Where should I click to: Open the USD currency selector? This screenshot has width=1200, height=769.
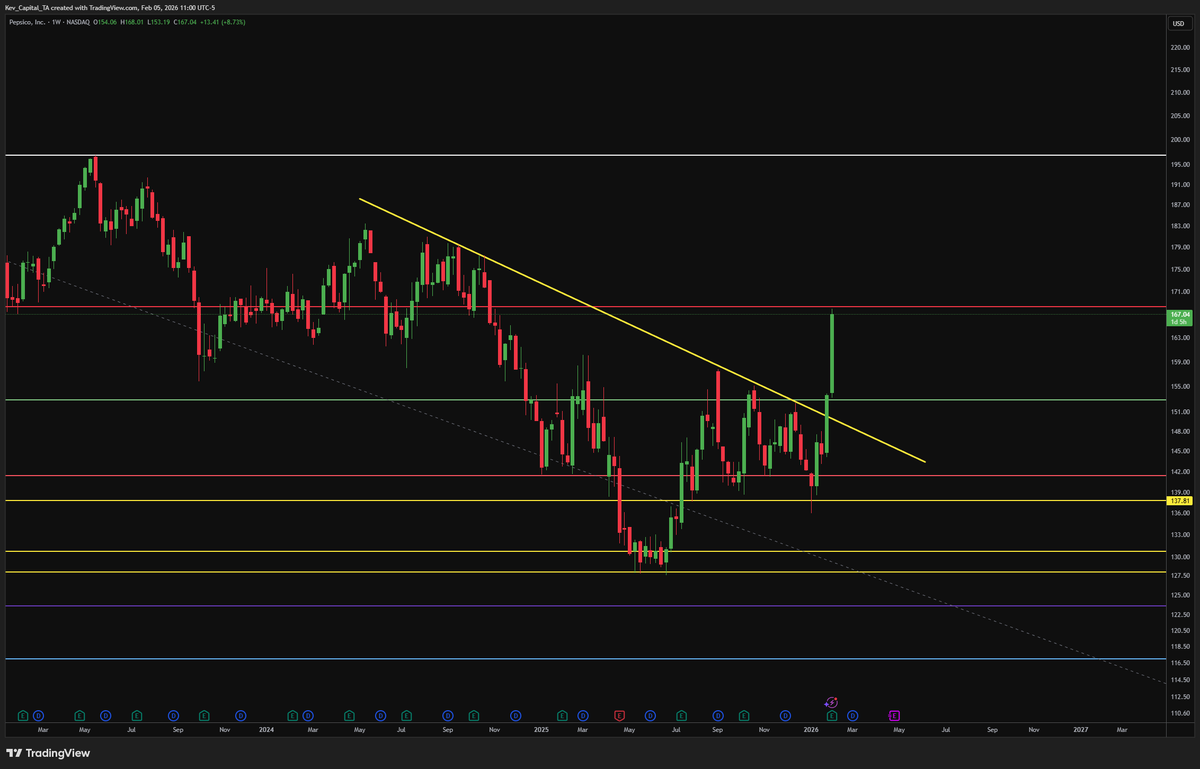pyautogui.click(x=1179, y=22)
